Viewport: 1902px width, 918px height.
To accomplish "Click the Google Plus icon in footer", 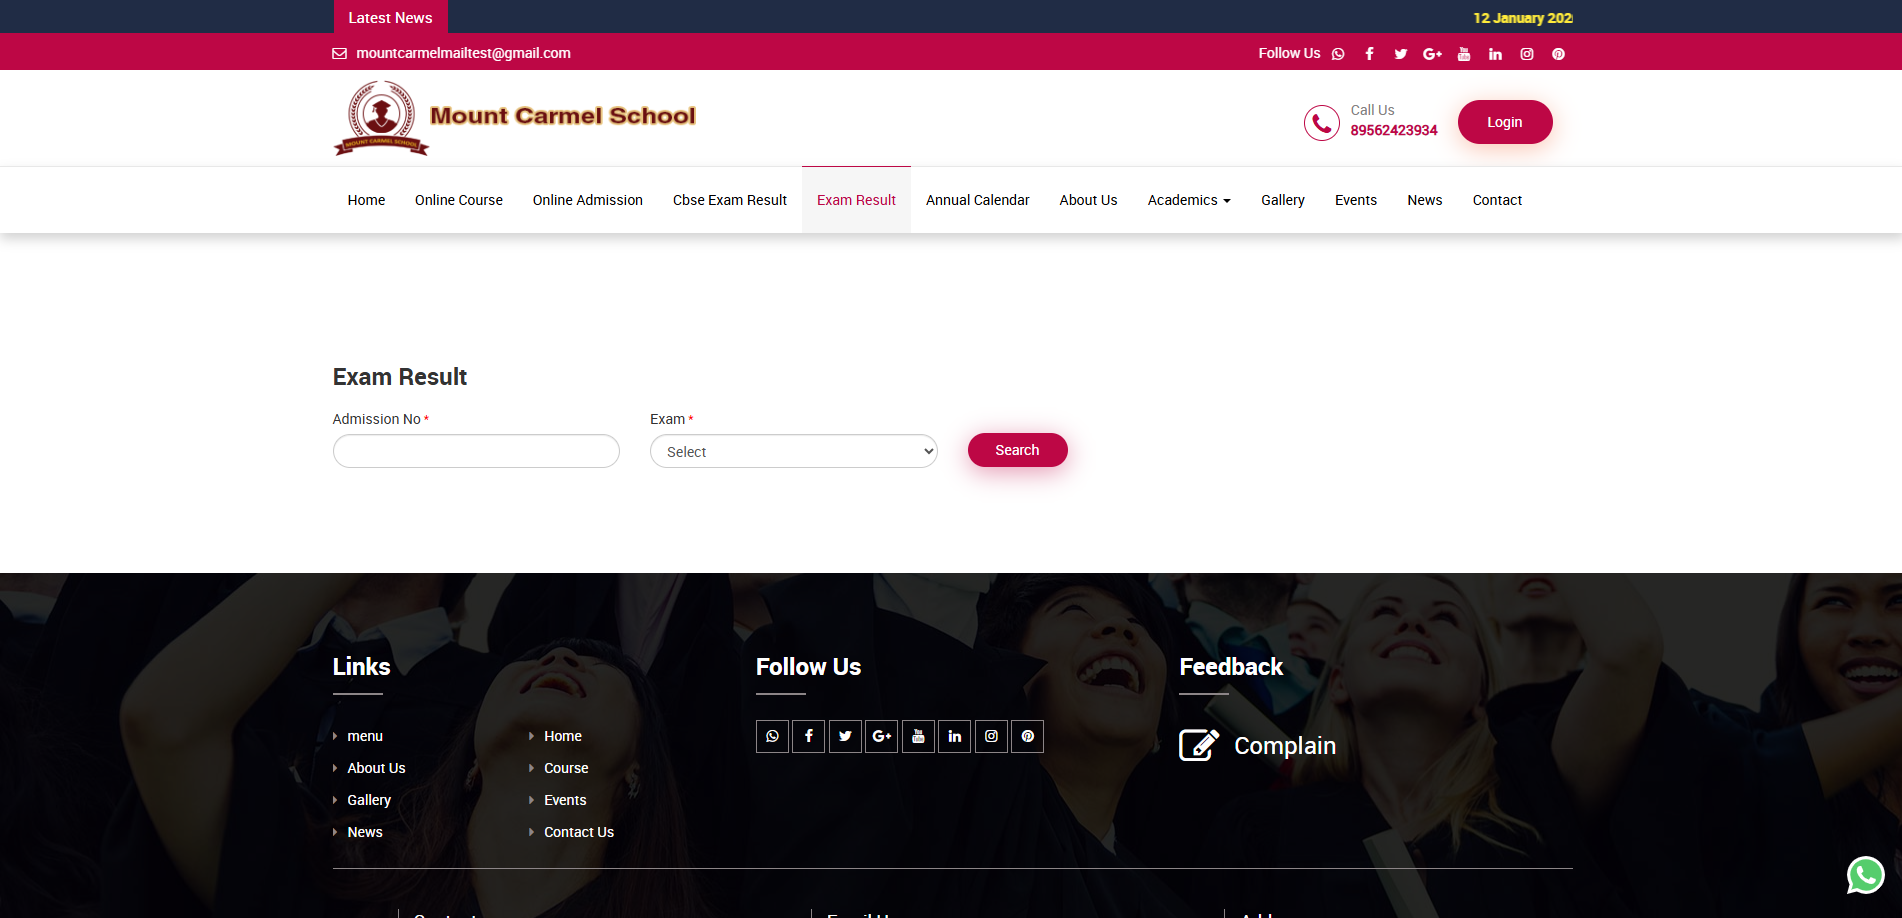I will pyautogui.click(x=881, y=737).
